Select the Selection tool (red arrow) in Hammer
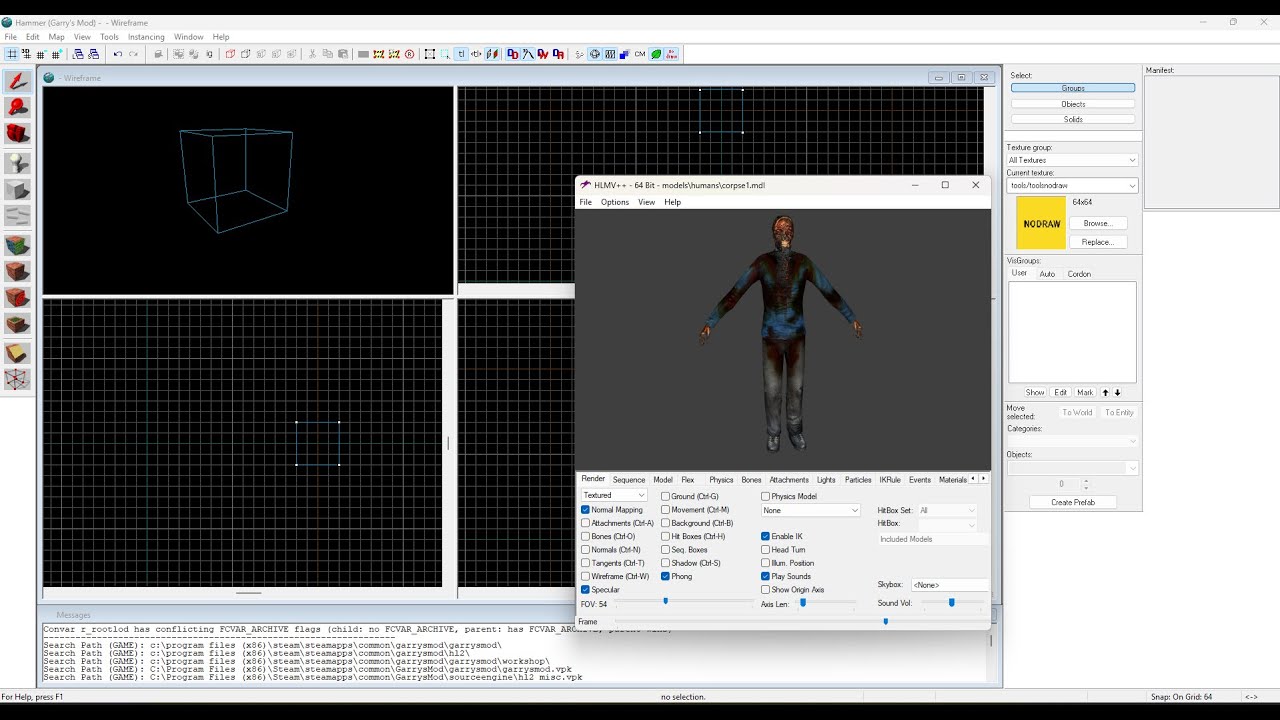 [x=17, y=81]
